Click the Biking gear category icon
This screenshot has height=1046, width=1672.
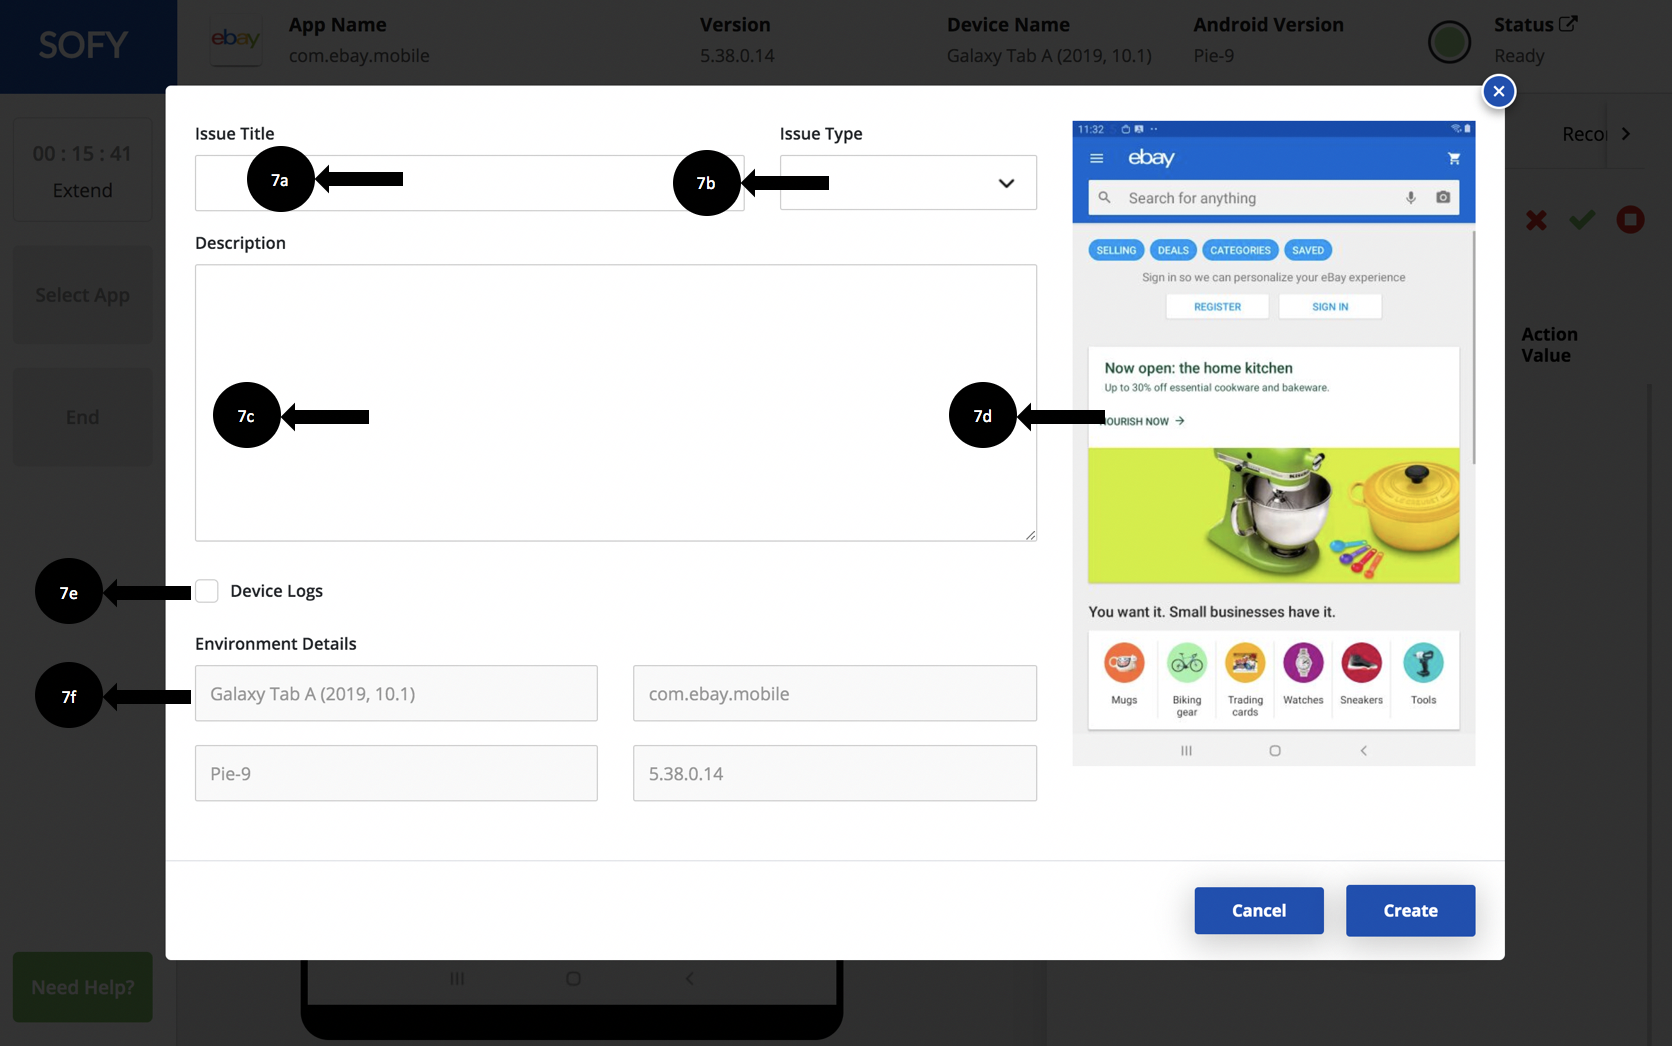(x=1187, y=663)
